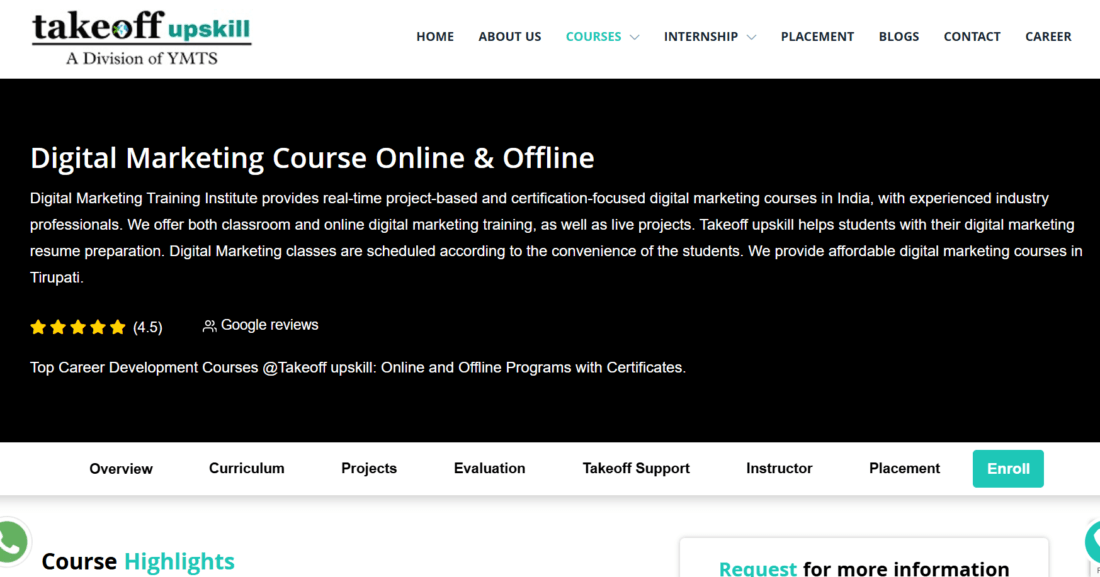
Task: Open the Home menu item
Action: tap(435, 36)
